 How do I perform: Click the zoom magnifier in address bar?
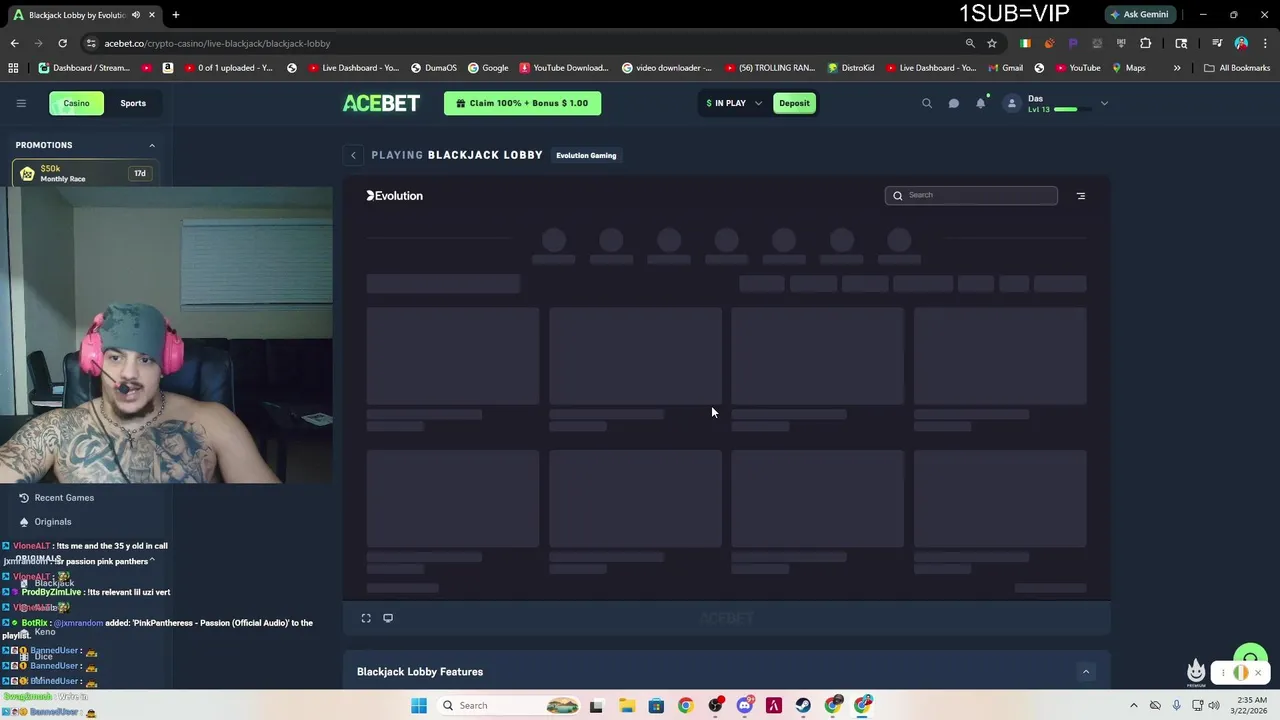click(970, 43)
